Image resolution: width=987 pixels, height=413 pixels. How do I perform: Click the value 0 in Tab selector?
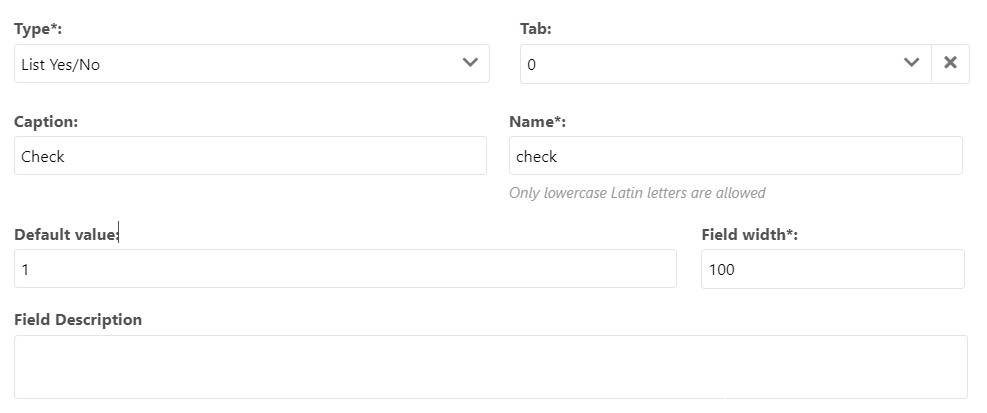(x=532, y=64)
